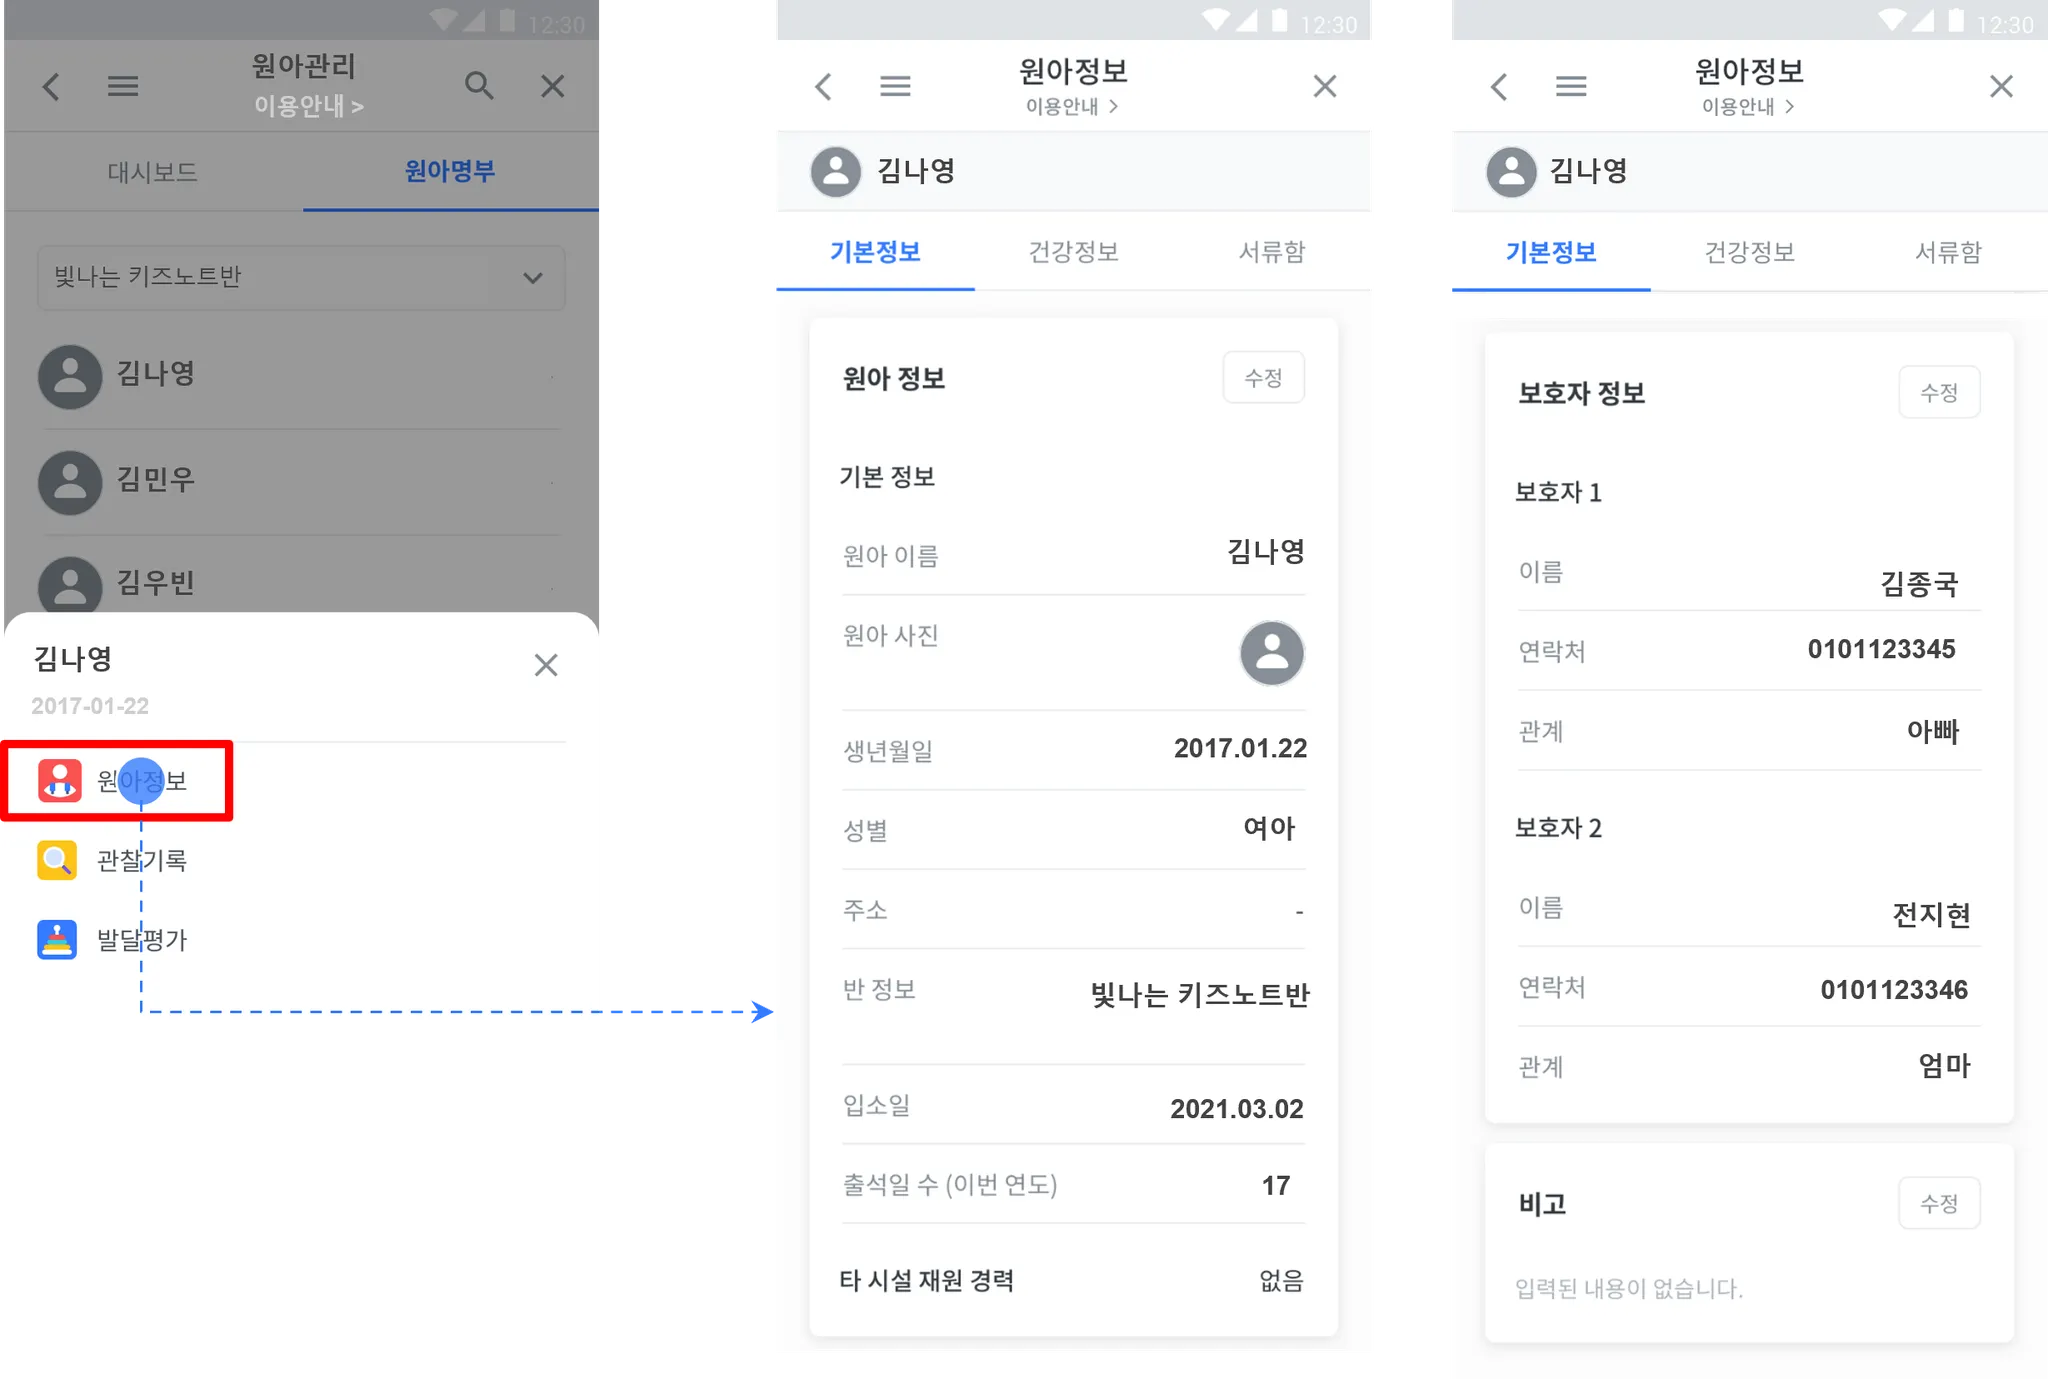The width and height of the screenshot is (2048, 1379).
Task: Open 이용안내 chevron link in middle screen
Action: pyautogui.click(x=1072, y=106)
